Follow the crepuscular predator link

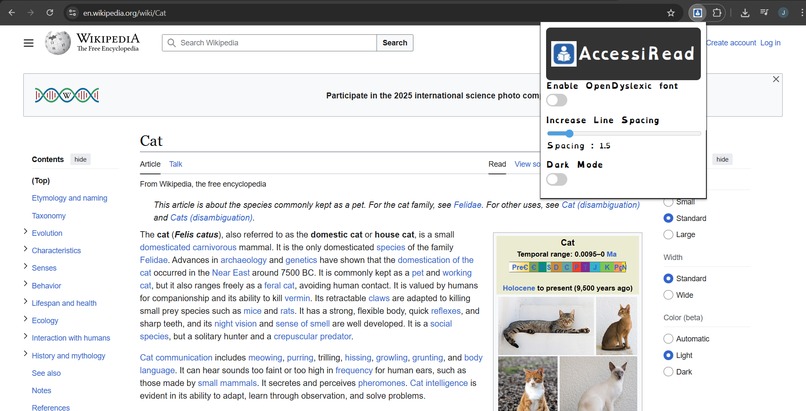(x=313, y=337)
